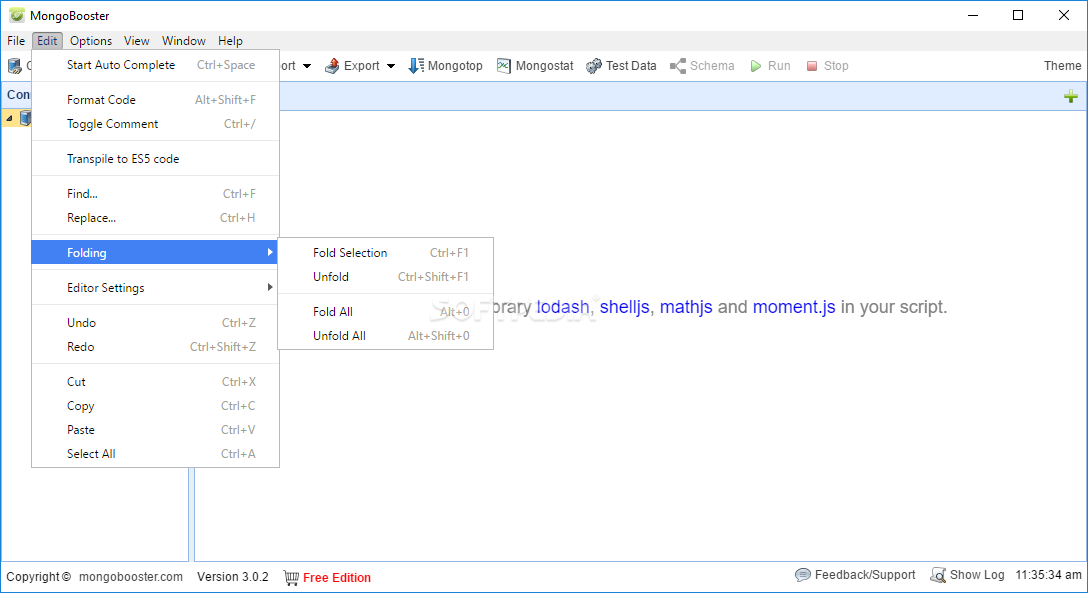Click the Version 3.0.2 text

tap(232, 577)
